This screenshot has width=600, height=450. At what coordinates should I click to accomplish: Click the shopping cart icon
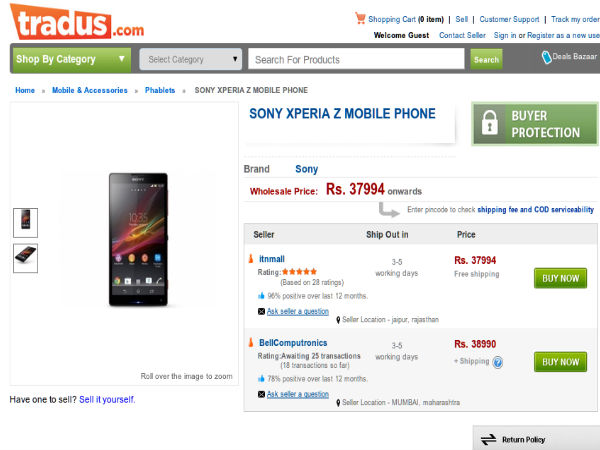point(360,18)
